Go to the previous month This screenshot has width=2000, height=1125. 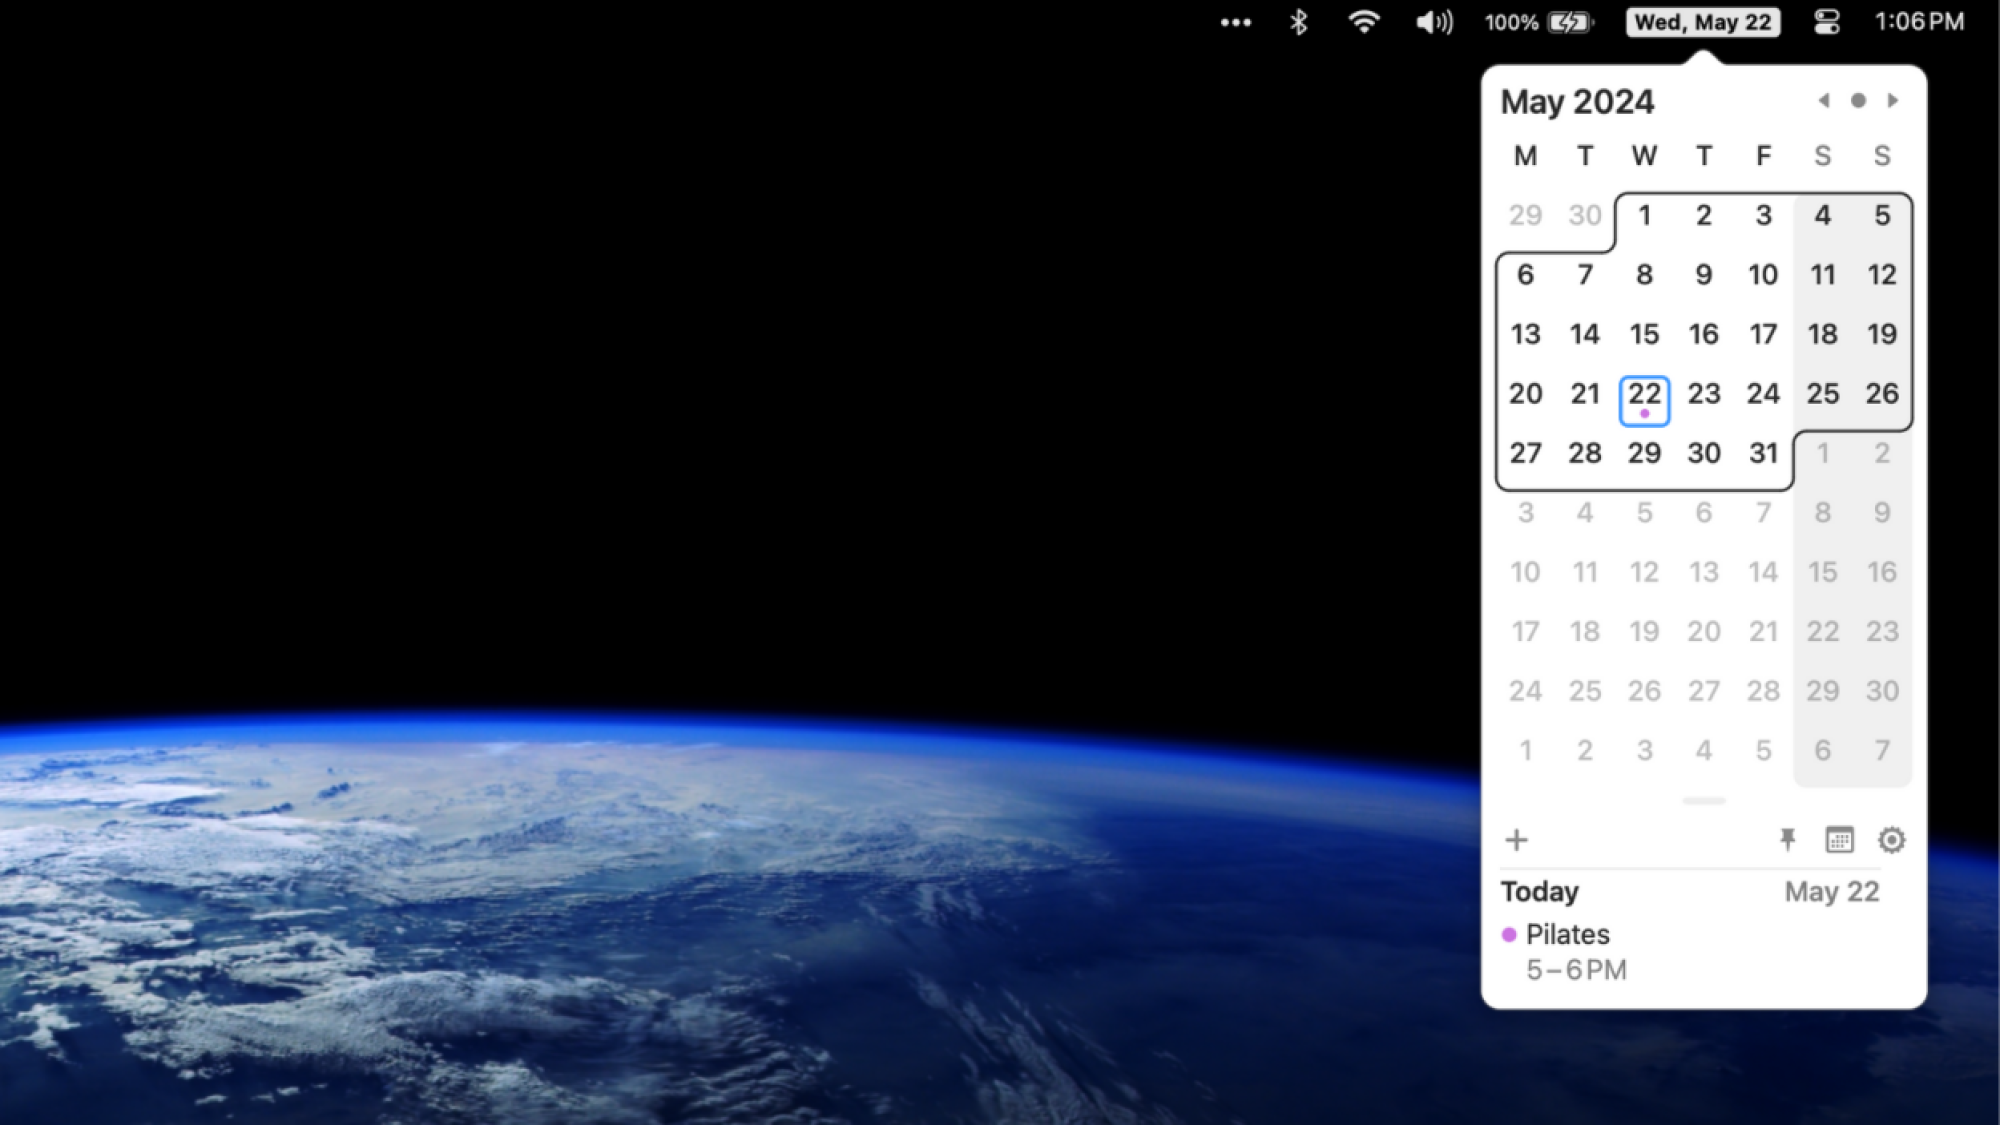(1823, 100)
